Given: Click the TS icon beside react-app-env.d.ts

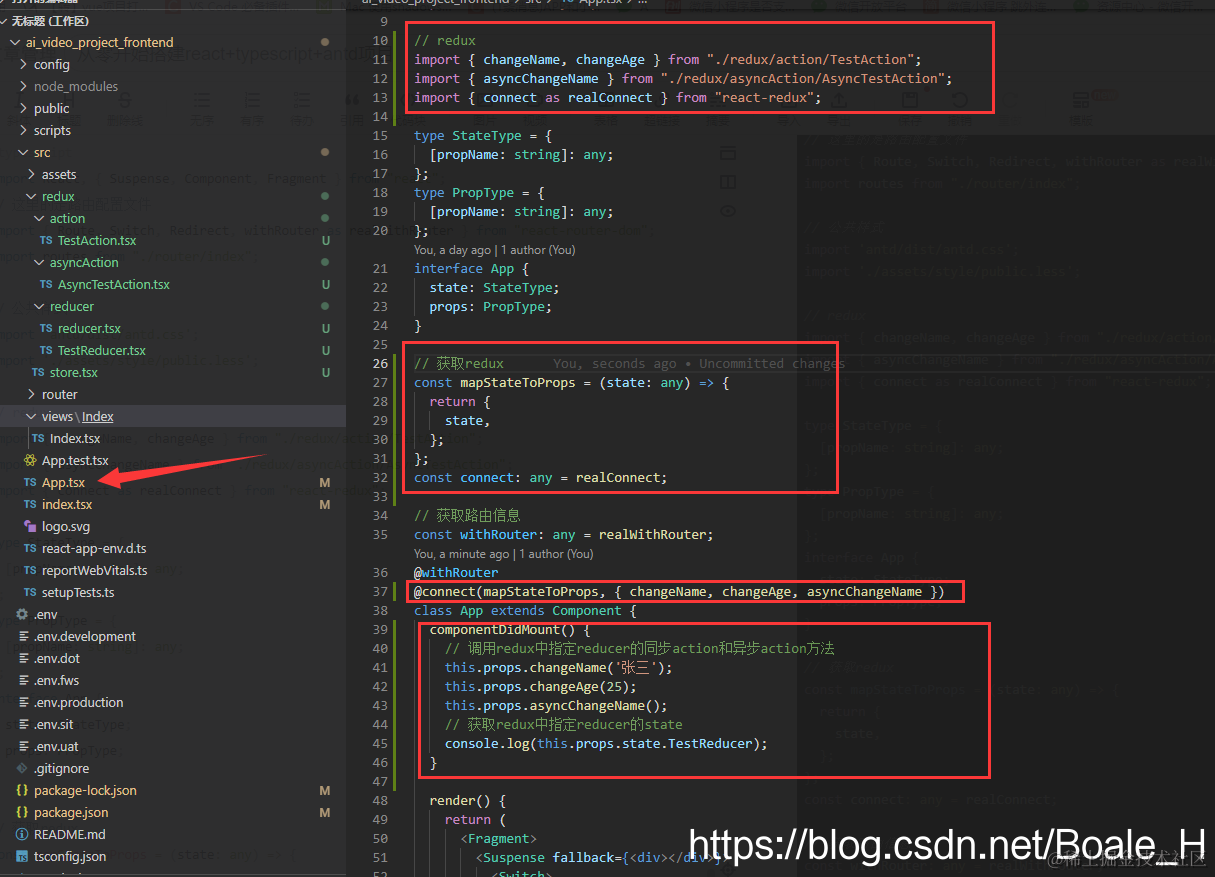Looking at the screenshot, I should point(30,549).
